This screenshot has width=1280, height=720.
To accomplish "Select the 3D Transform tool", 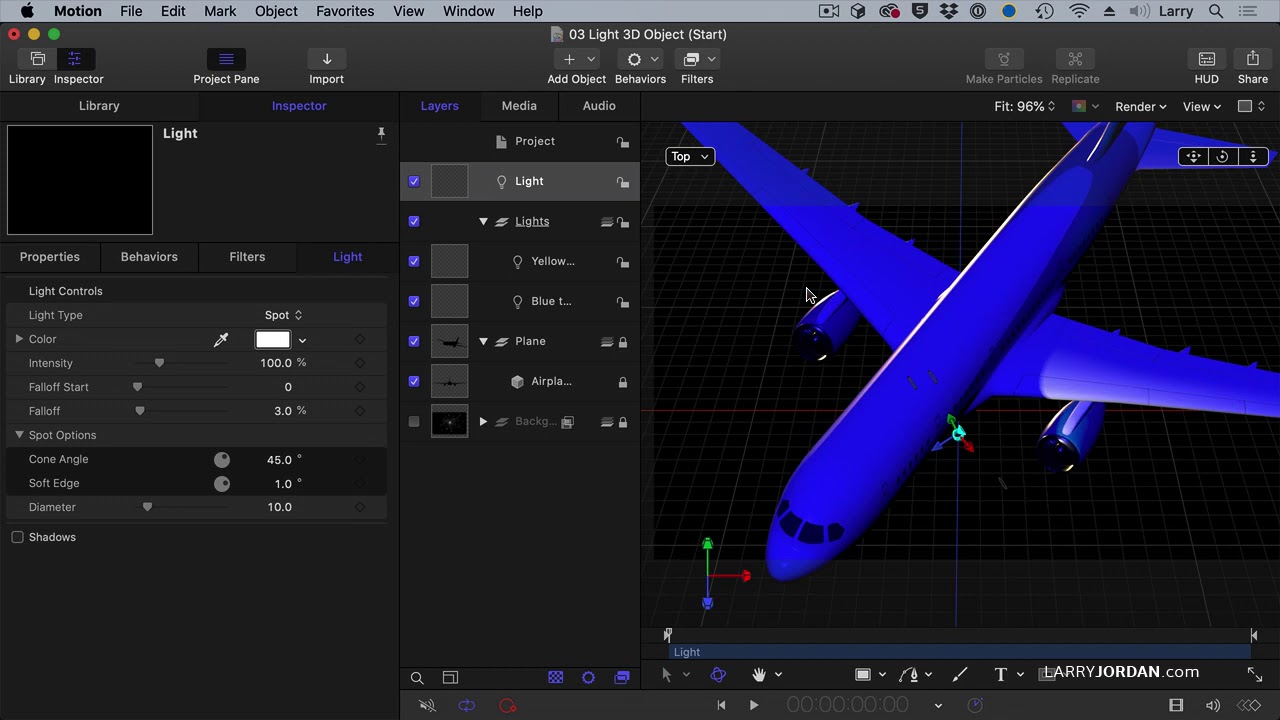I will point(718,675).
